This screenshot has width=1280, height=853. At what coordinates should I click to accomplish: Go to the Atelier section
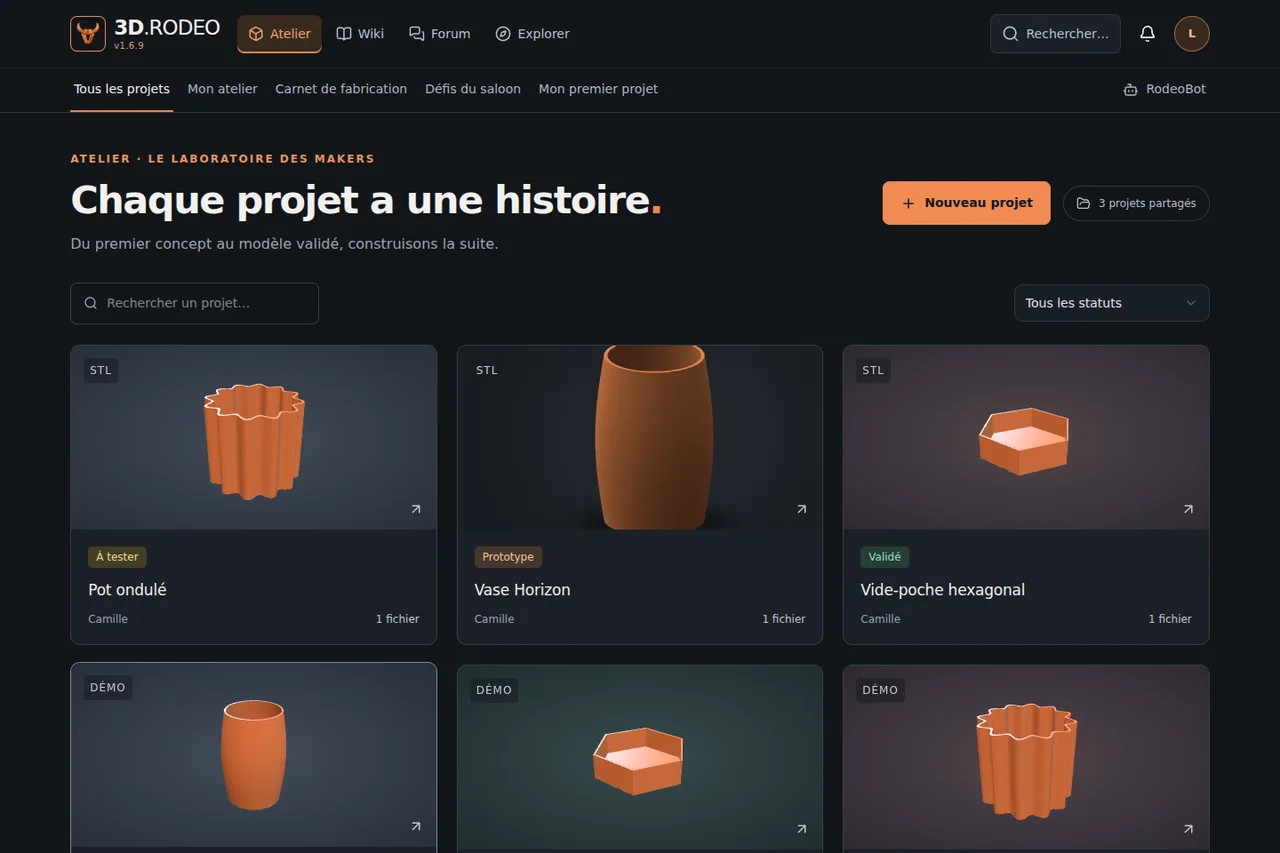pos(279,34)
